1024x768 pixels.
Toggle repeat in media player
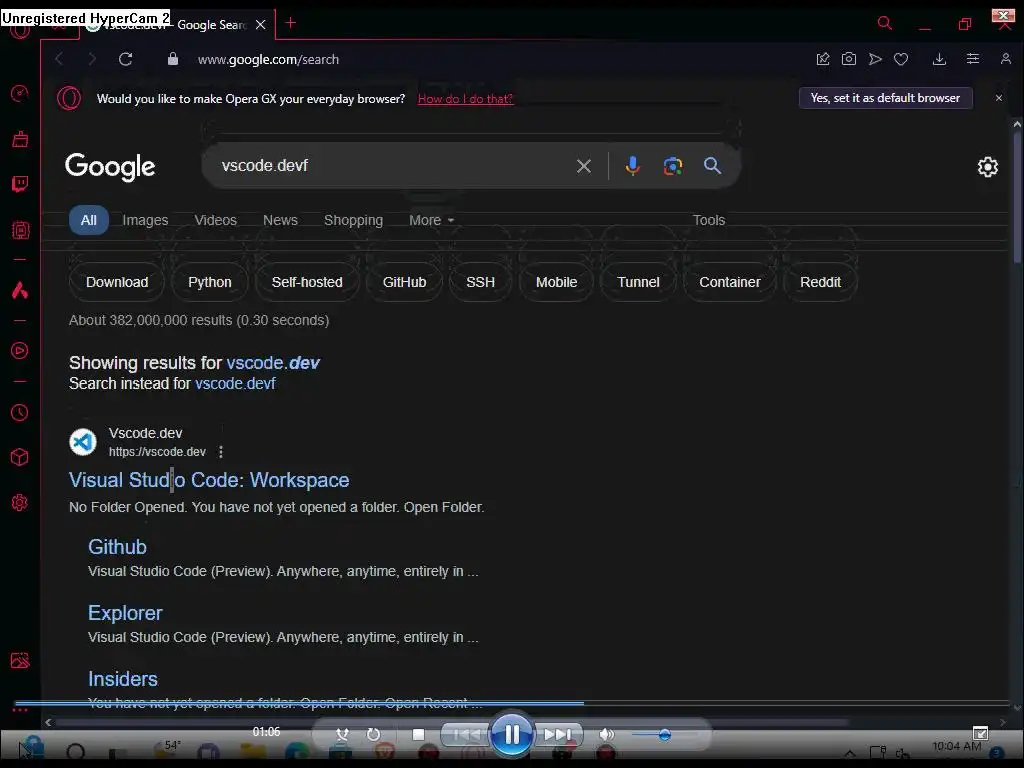click(374, 735)
